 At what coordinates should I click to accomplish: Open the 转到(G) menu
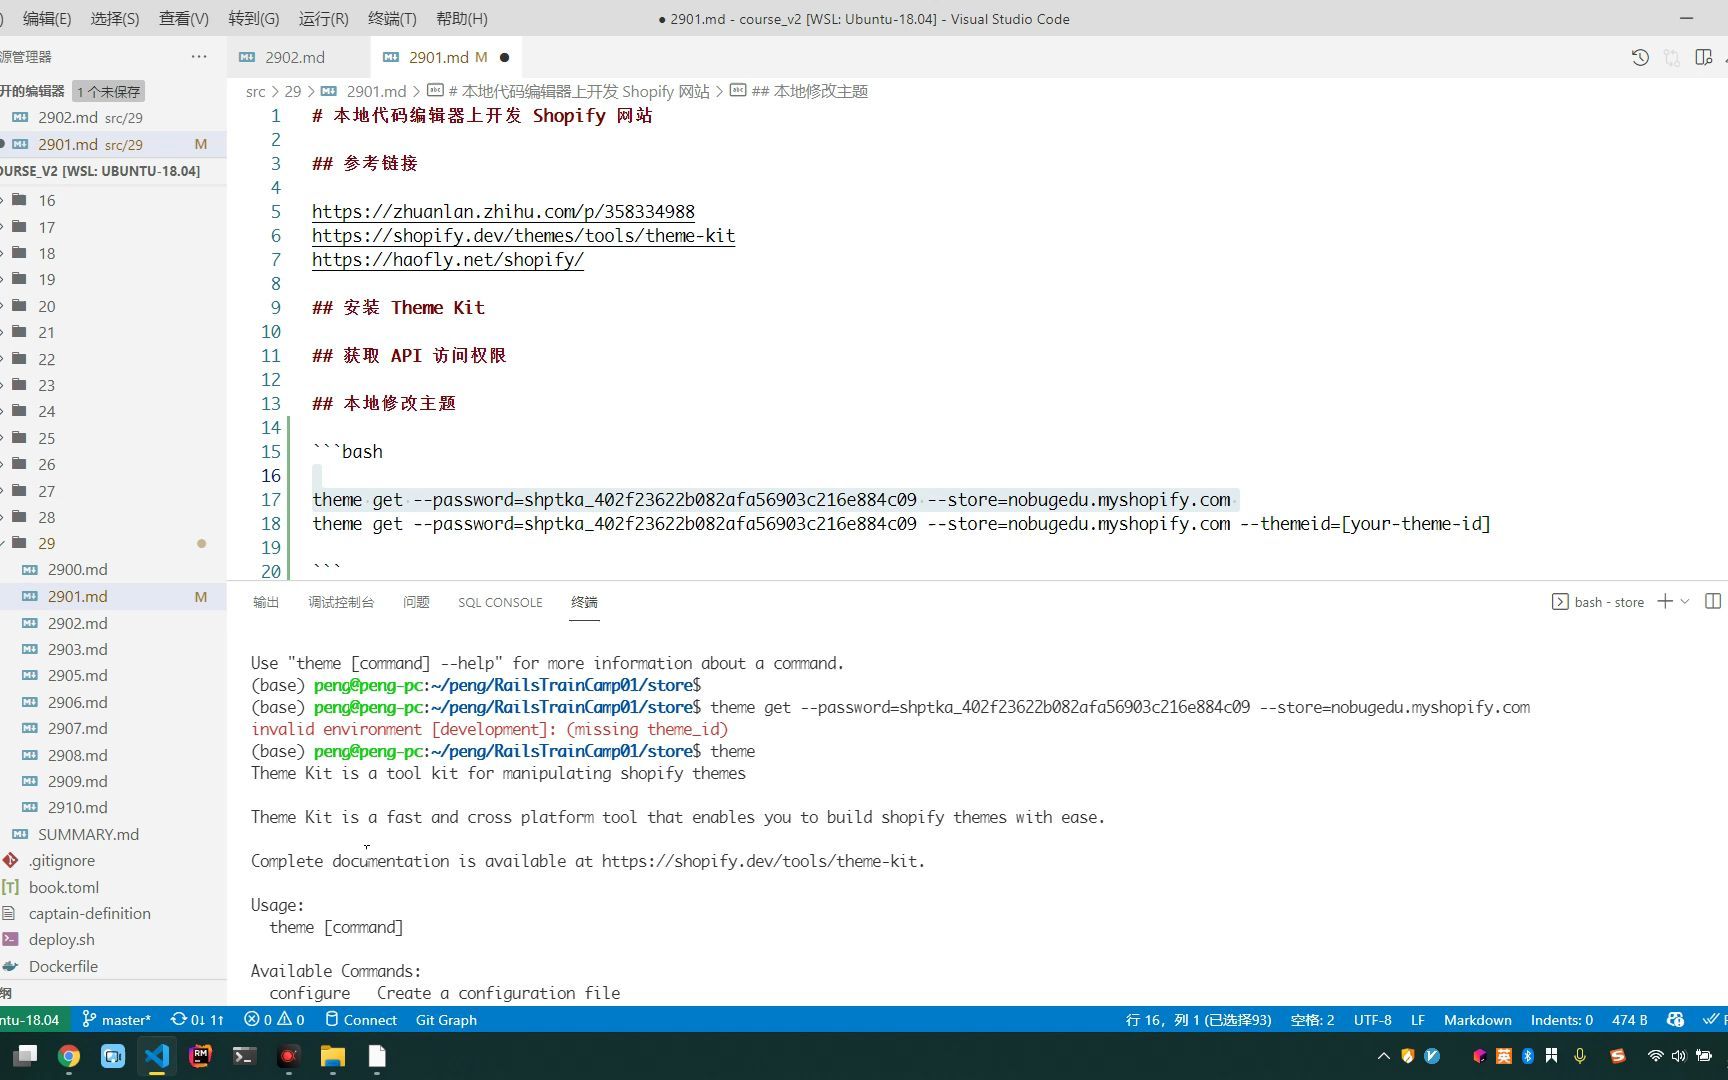click(254, 18)
